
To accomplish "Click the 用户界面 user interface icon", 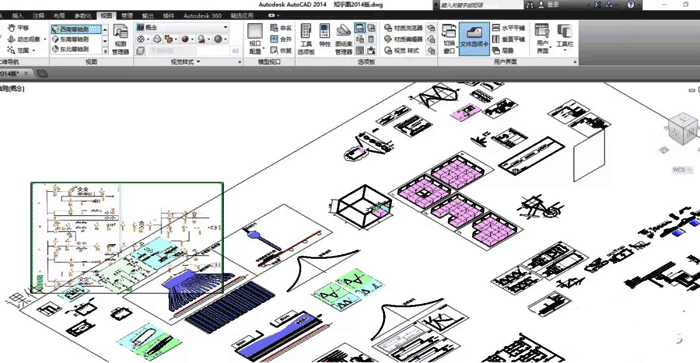I will coord(542,39).
